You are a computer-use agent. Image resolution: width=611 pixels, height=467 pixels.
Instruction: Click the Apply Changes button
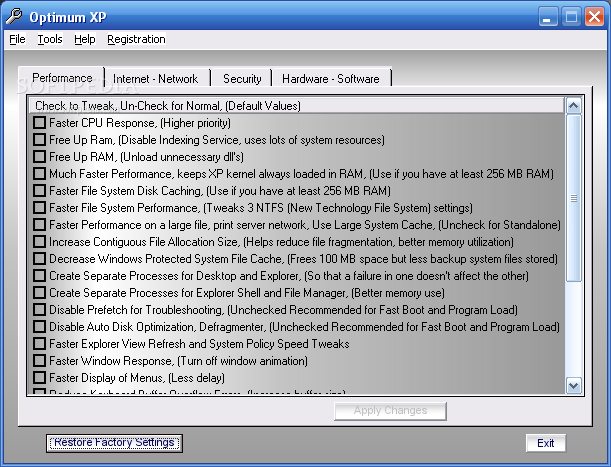390,411
